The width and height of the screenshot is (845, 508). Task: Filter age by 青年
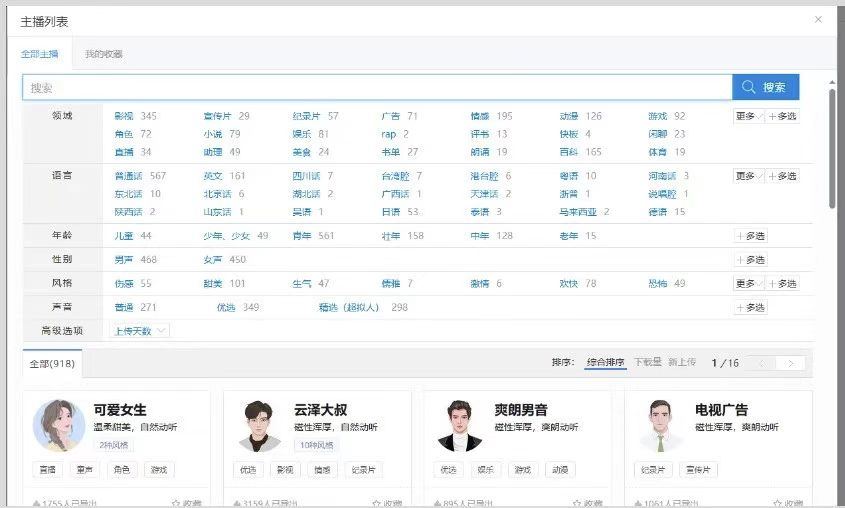[302, 235]
